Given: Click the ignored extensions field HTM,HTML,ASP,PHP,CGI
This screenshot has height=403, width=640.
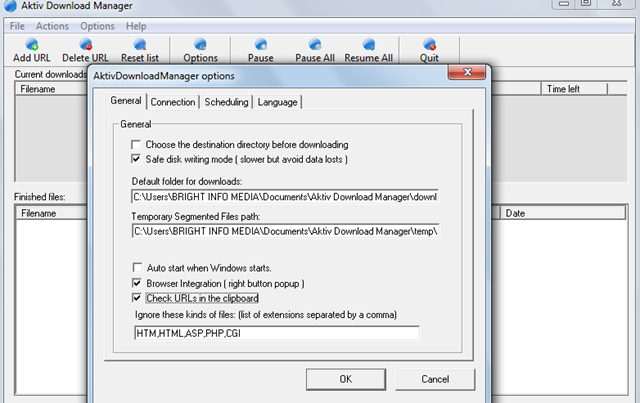Looking at the screenshot, I should [277, 333].
